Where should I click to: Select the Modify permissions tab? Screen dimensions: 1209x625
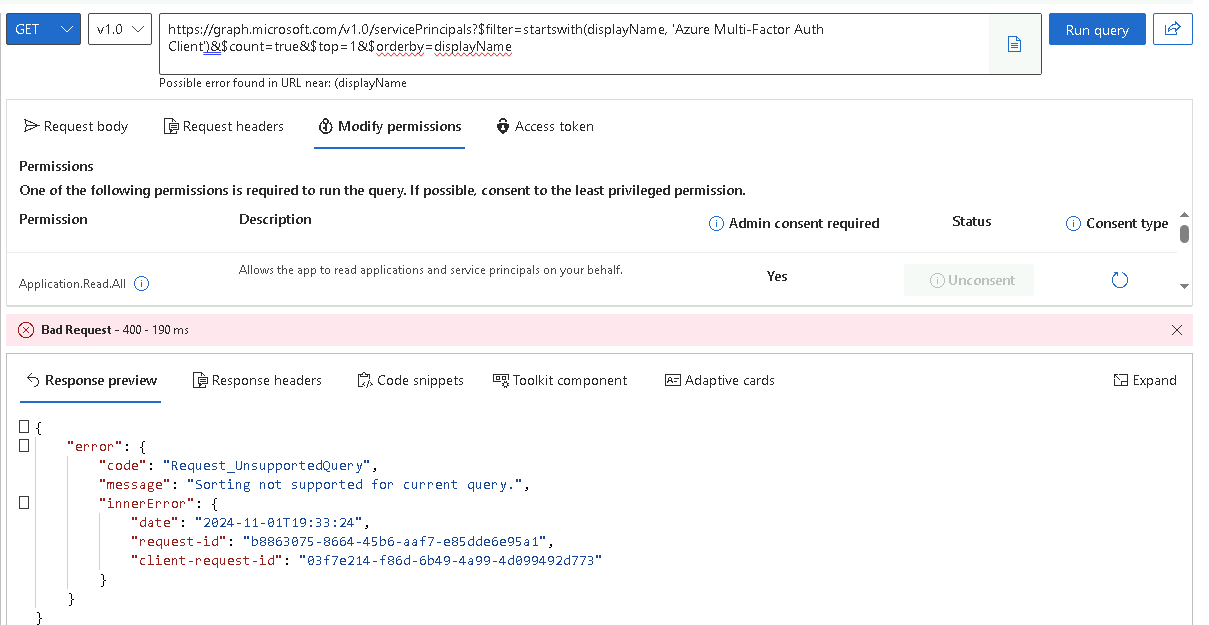coord(390,126)
